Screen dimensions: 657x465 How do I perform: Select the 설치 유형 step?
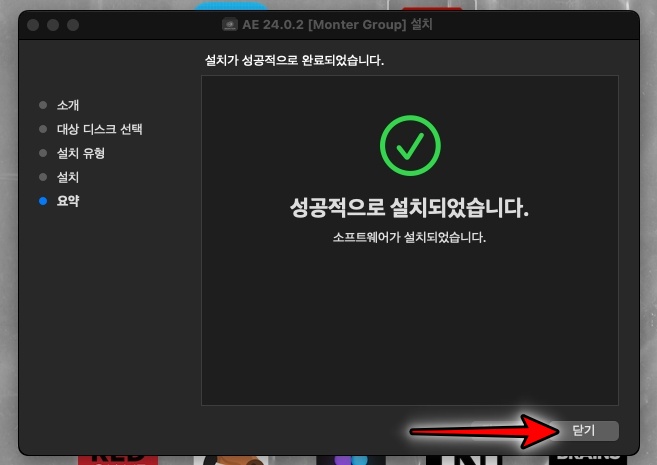click(x=81, y=153)
